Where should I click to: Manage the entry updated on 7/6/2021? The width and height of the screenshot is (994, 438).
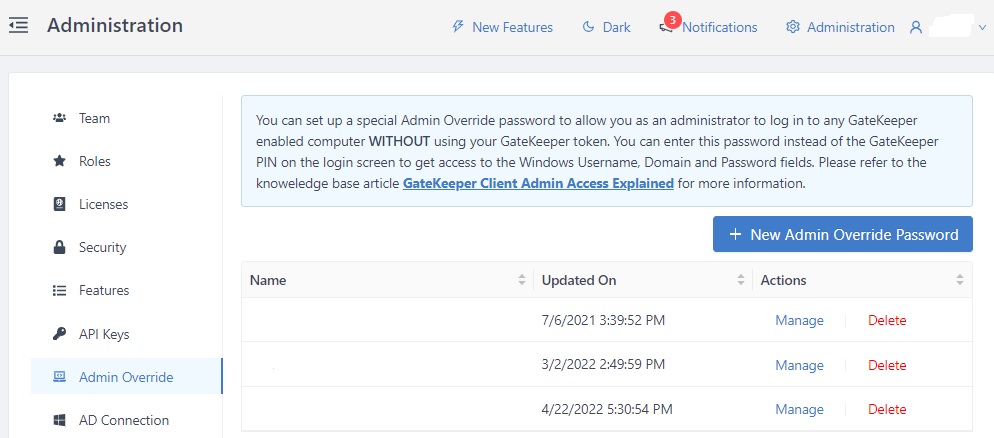[799, 320]
